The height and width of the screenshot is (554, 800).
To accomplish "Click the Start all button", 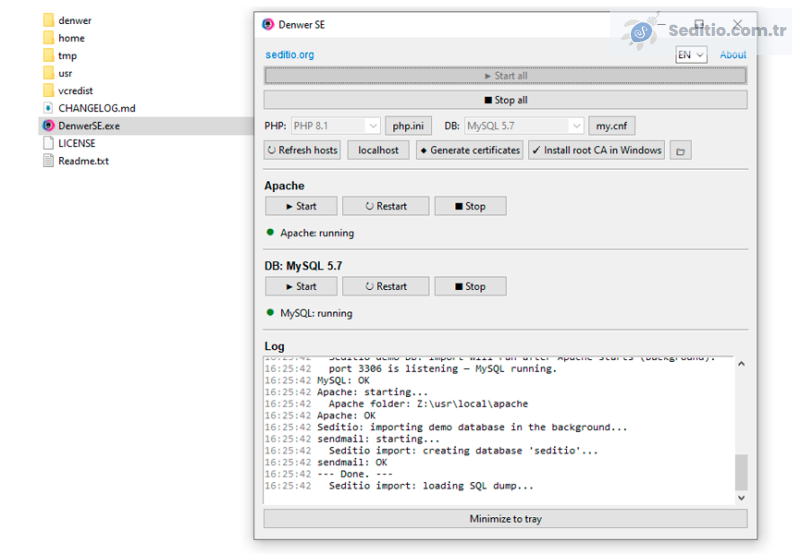I will [506, 75].
